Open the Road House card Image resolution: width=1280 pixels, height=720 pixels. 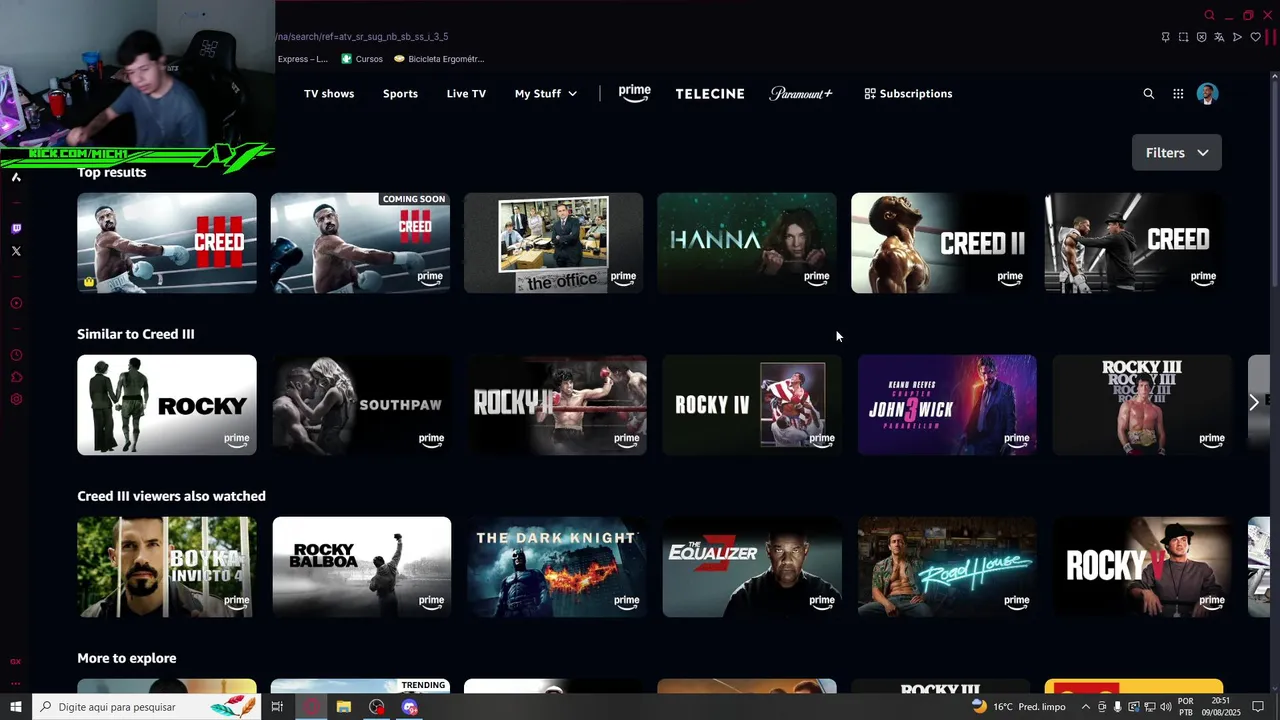947,567
